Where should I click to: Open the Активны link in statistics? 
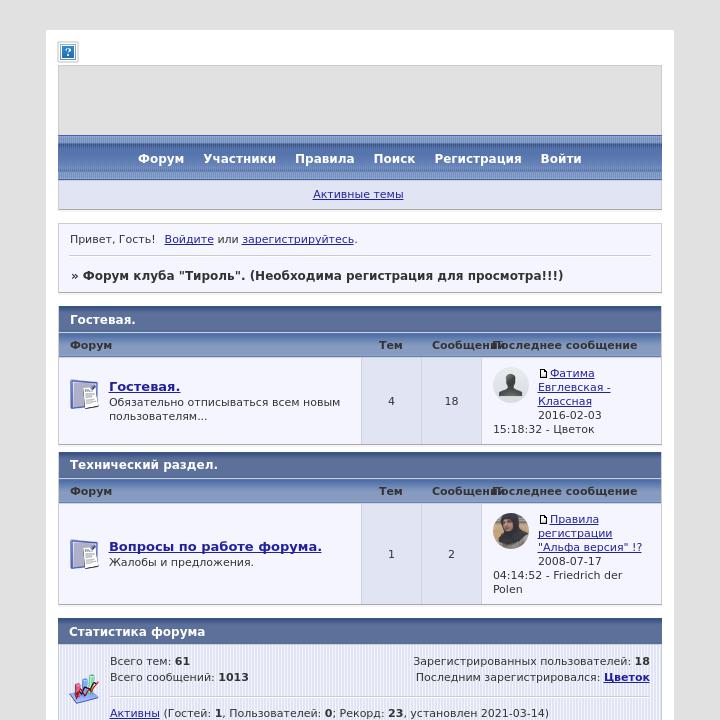pos(135,713)
